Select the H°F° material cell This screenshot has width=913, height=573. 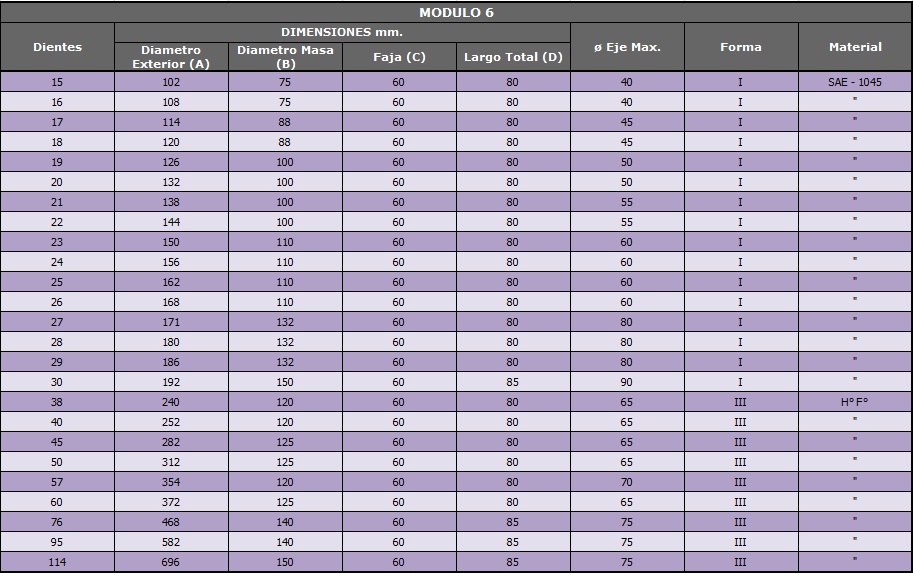tap(855, 402)
